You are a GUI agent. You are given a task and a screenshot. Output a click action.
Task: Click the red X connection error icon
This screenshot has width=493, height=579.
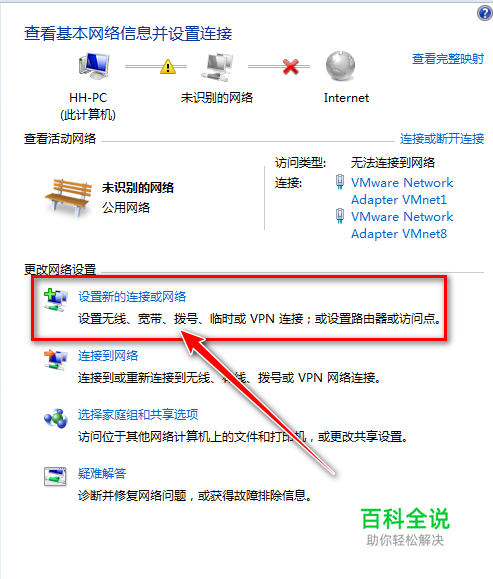(x=291, y=66)
